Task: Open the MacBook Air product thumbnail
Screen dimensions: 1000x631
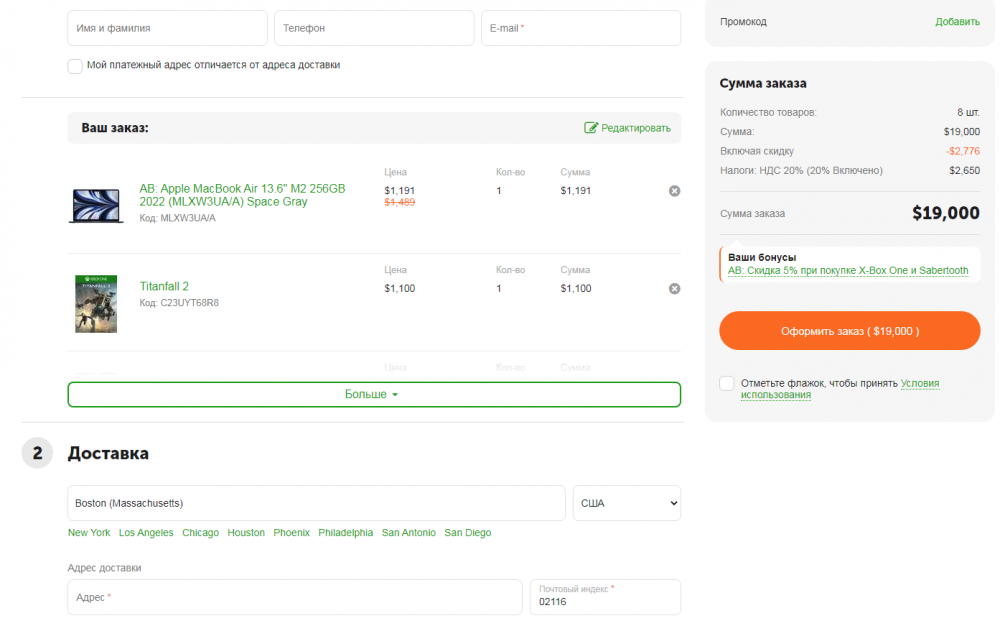Action: coord(96,205)
